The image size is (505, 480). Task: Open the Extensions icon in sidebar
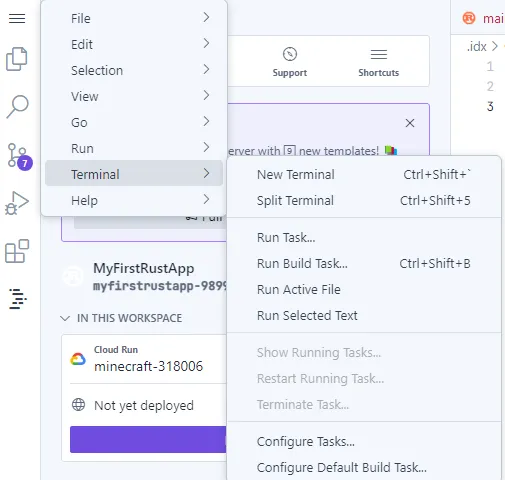17,251
